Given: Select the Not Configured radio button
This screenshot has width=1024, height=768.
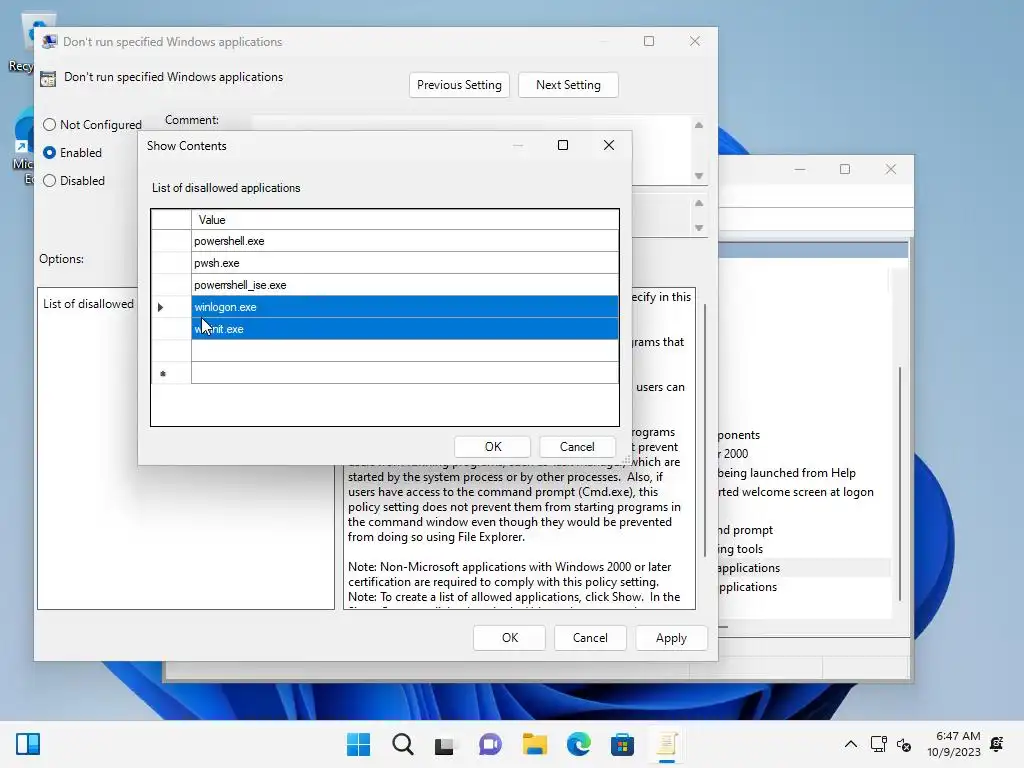Looking at the screenshot, I should [x=50, y=125].
